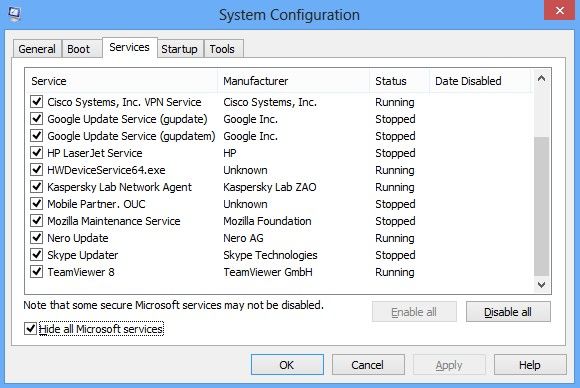Disable the HP LaserJet Service checkbox

pyautogui.click(x=36, y=152)
